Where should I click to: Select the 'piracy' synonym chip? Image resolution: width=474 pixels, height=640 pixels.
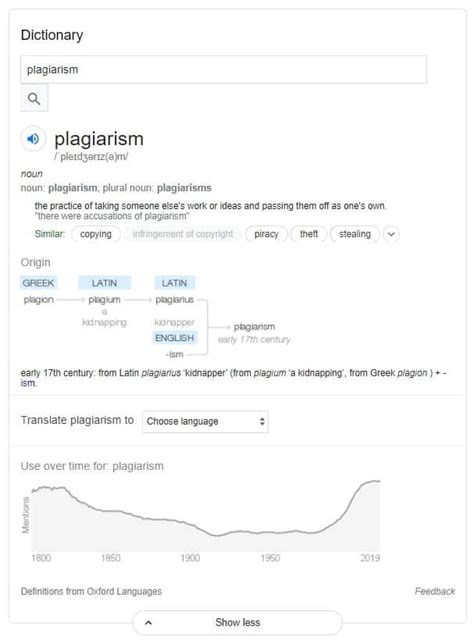(266, 234)
